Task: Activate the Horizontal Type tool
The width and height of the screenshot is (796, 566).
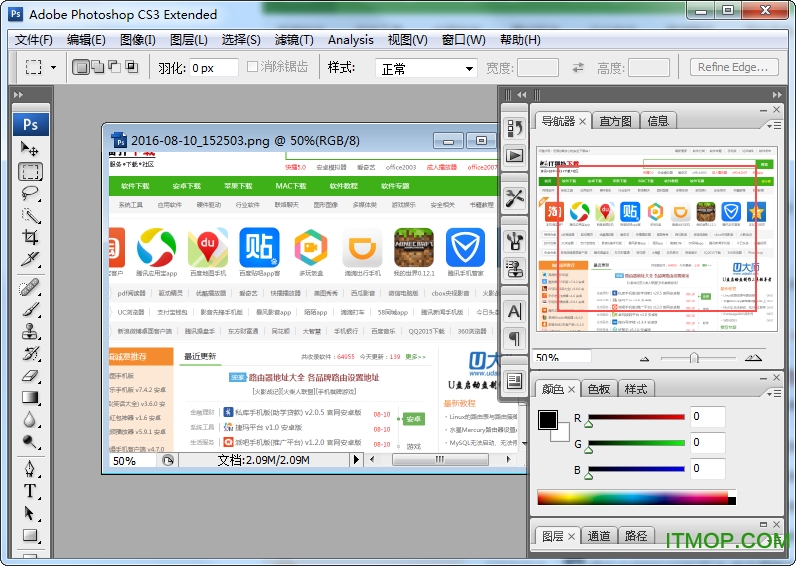Action: tap(30, 491)
